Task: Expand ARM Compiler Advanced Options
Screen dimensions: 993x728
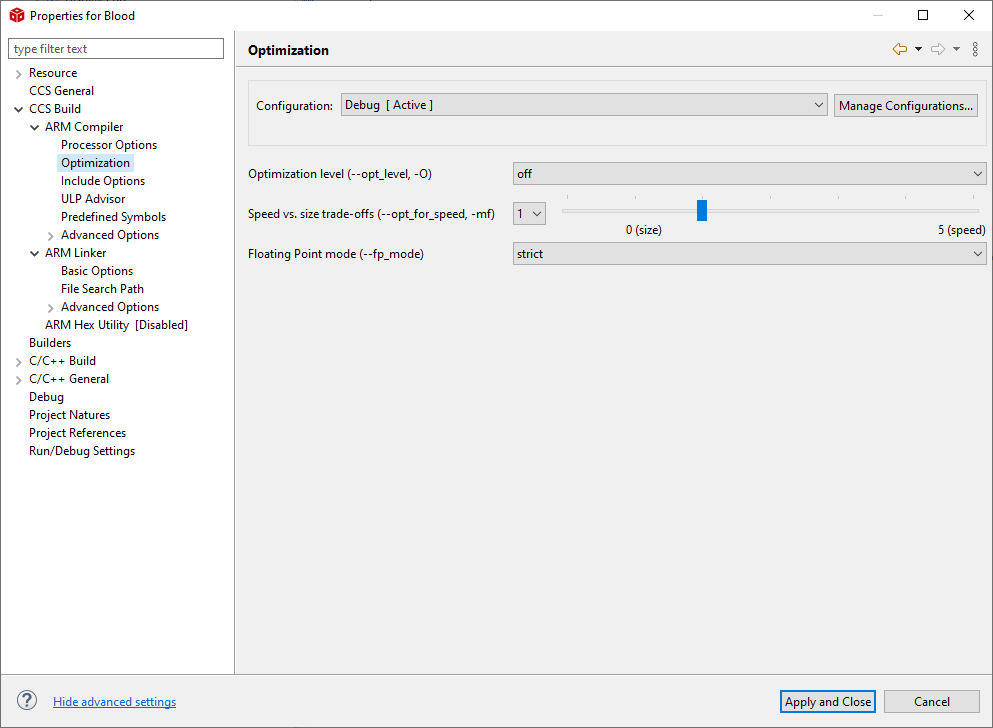Action: click(51, 235)
